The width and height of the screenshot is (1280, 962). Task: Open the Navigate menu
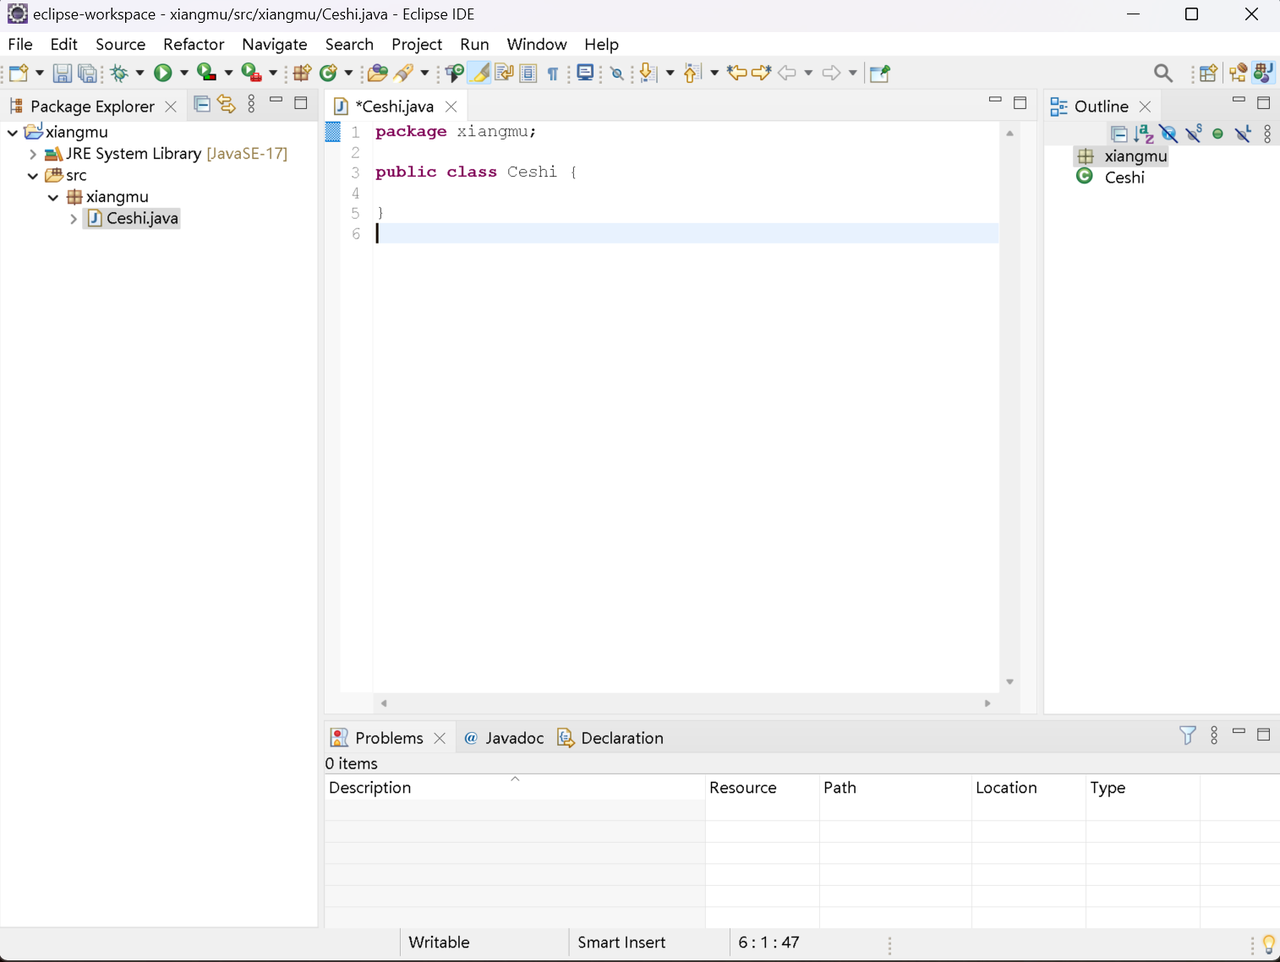(274, 44)
